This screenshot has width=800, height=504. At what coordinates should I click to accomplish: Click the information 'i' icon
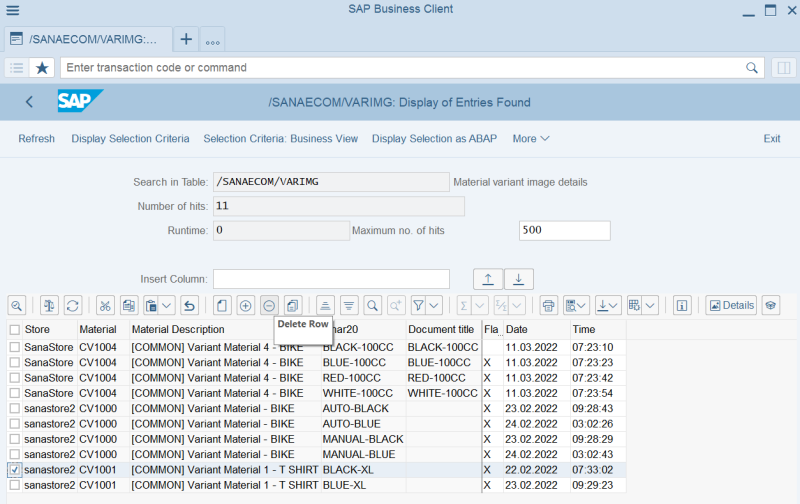(x=682, y=306)
